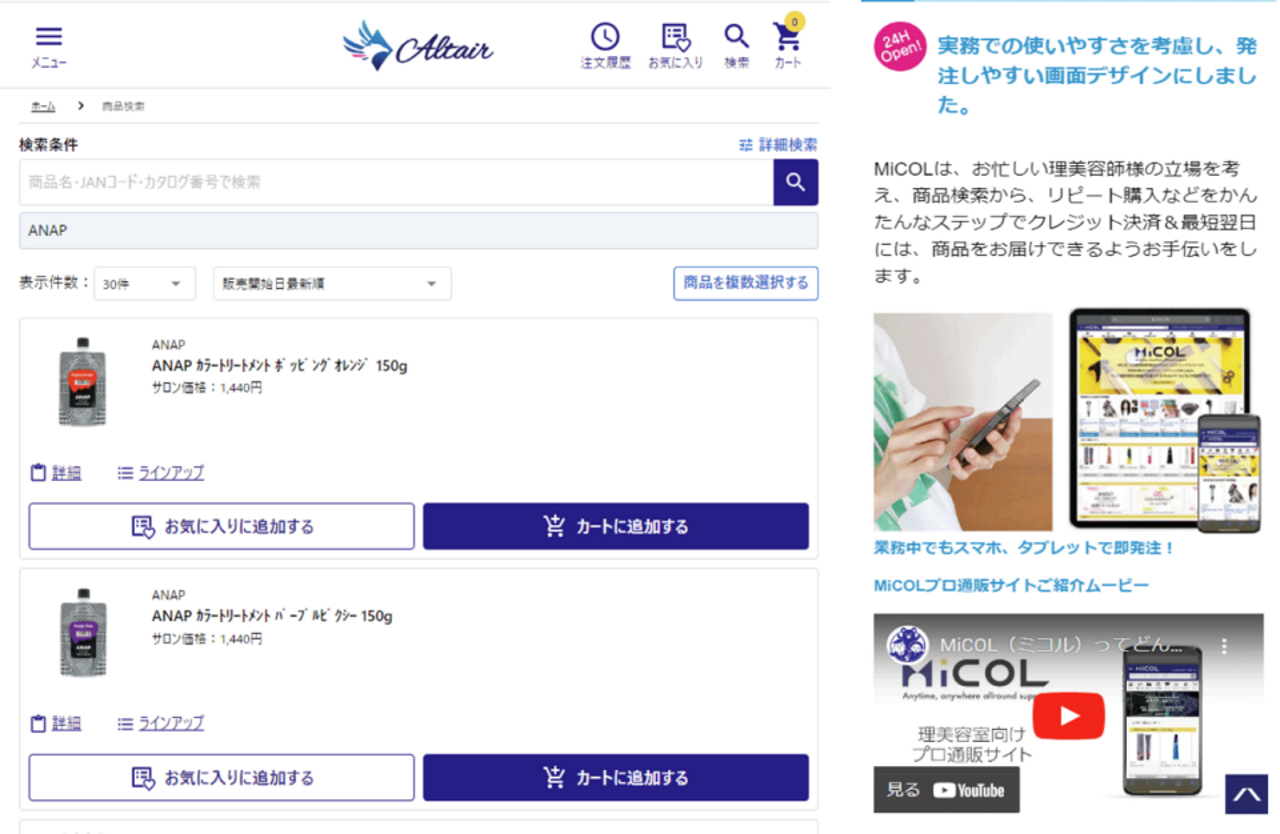Open the 見る YouTube link

tap(946, 789)
